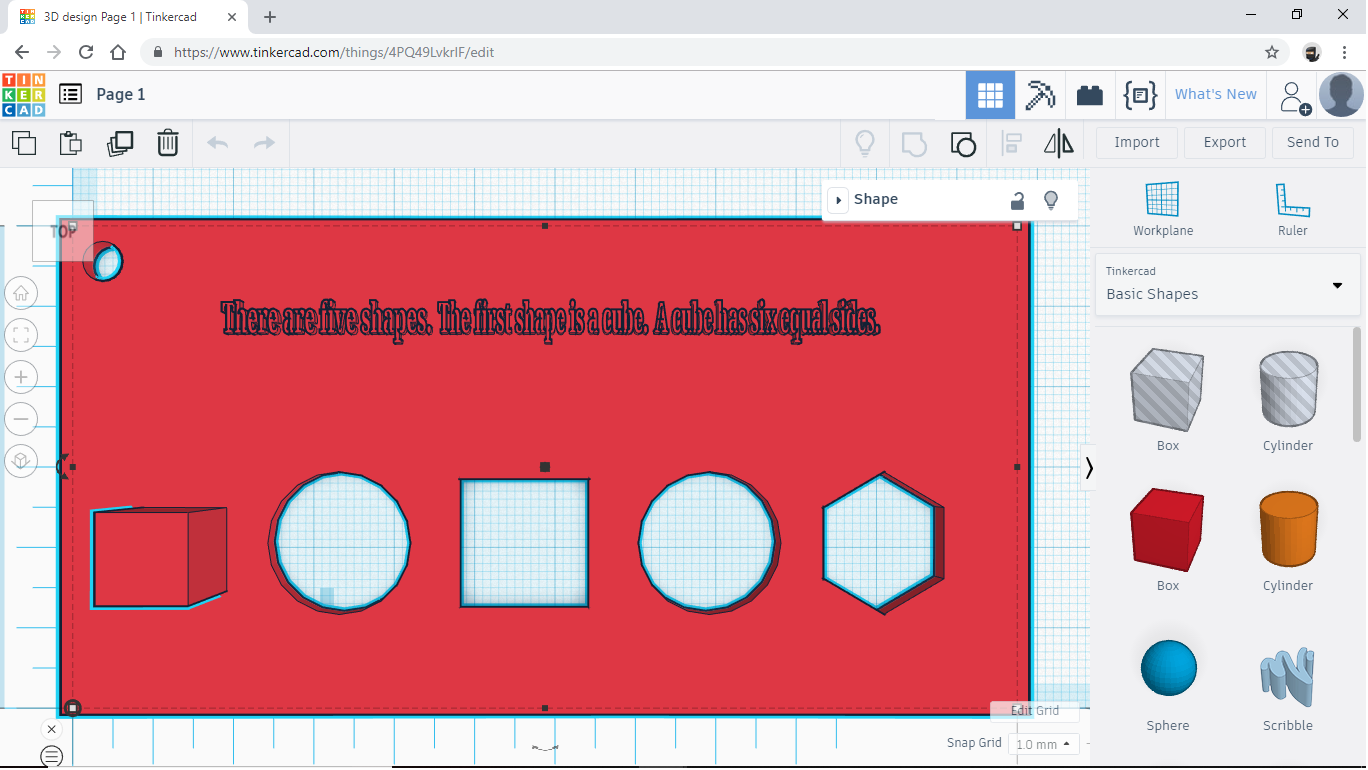
Task: Open the Page 1 design menu
Action: coord(69,93)
